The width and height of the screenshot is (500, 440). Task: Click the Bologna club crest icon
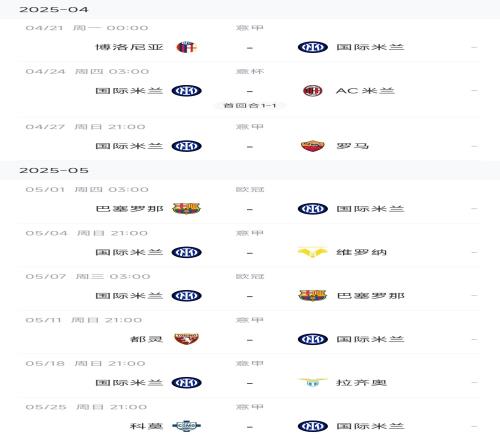pyautogui.click(x=186, y=47)
